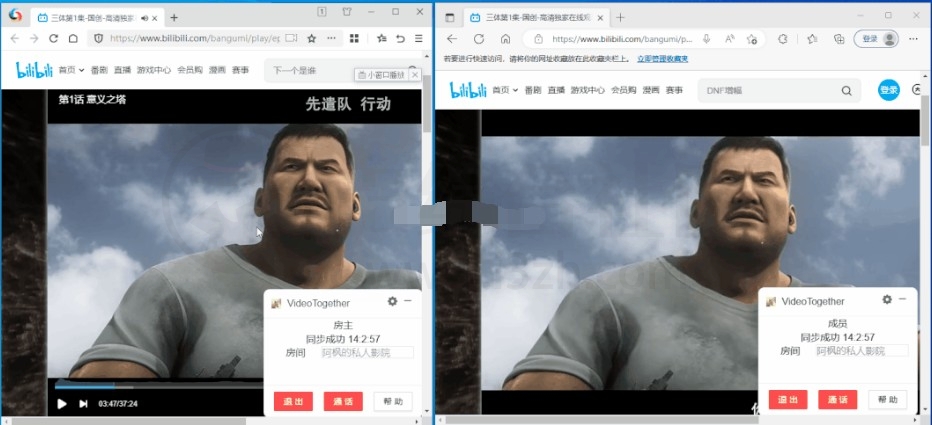Close the bilibili tab in right Edge browser
The height and width of the screenshot is (425, 932).
point(600,17)
